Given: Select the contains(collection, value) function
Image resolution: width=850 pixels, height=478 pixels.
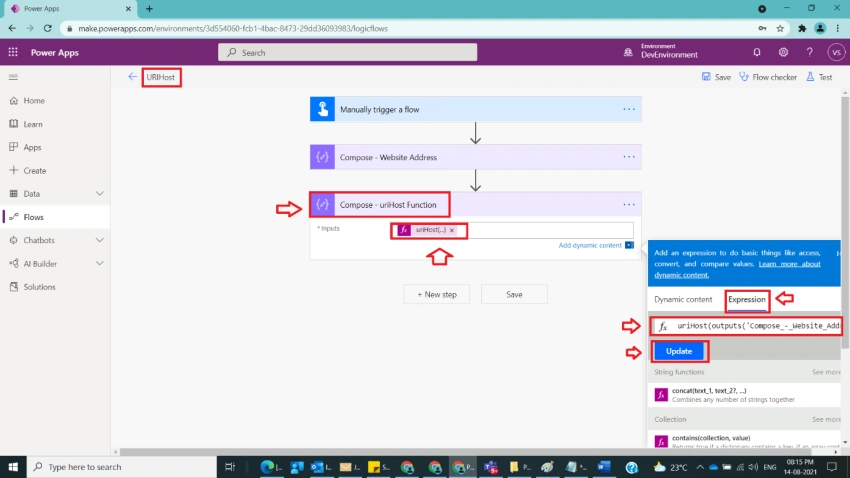Looking at the screenshot, I should 744,440.
